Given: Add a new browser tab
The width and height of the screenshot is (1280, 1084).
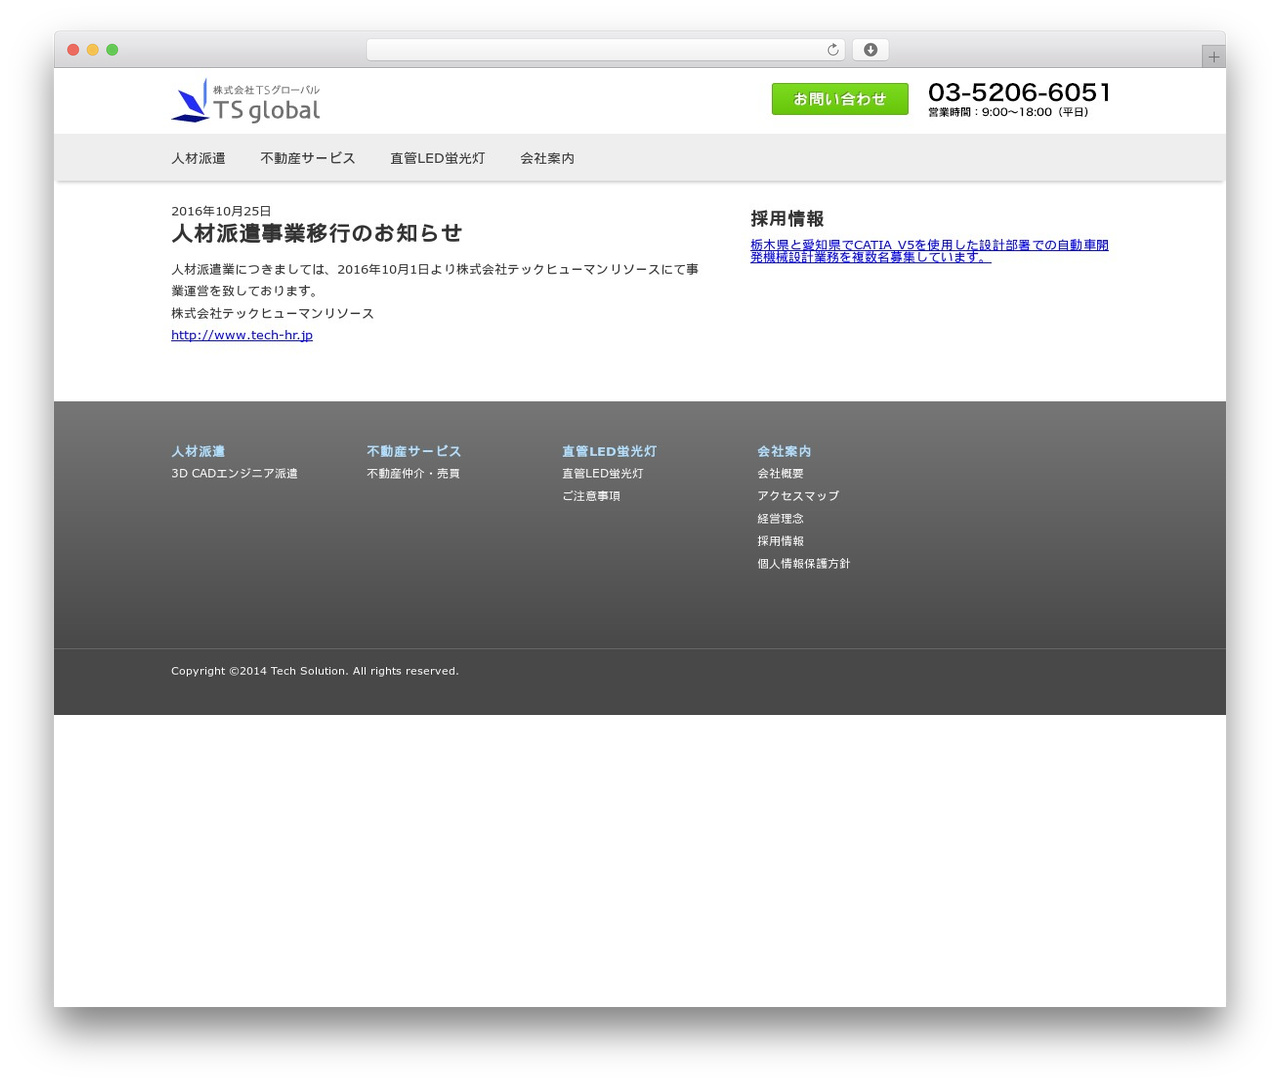Looking at the screenshot, I should tap(1213, 57).
